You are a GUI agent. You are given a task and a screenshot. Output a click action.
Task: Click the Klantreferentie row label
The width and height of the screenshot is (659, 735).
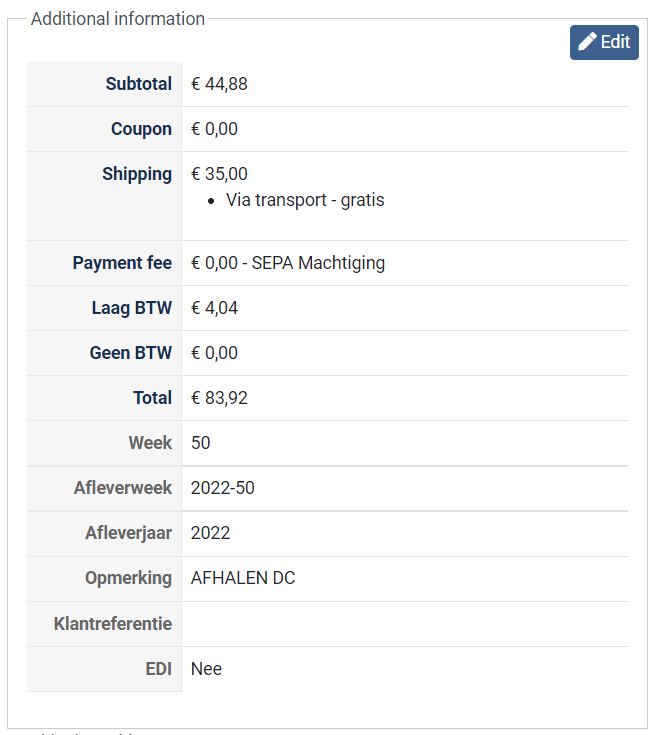tap(113, 624)
